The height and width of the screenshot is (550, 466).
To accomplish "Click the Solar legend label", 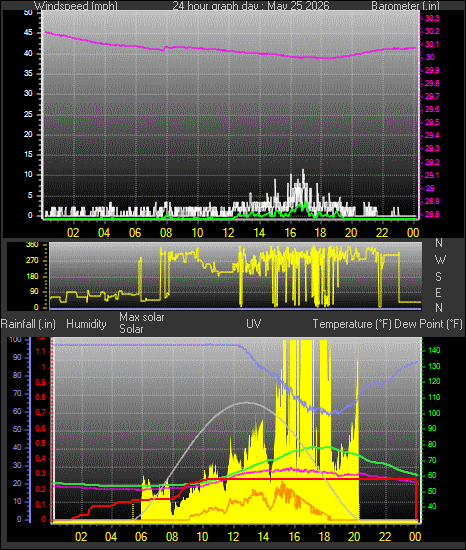I will click(x=131, y=329).
